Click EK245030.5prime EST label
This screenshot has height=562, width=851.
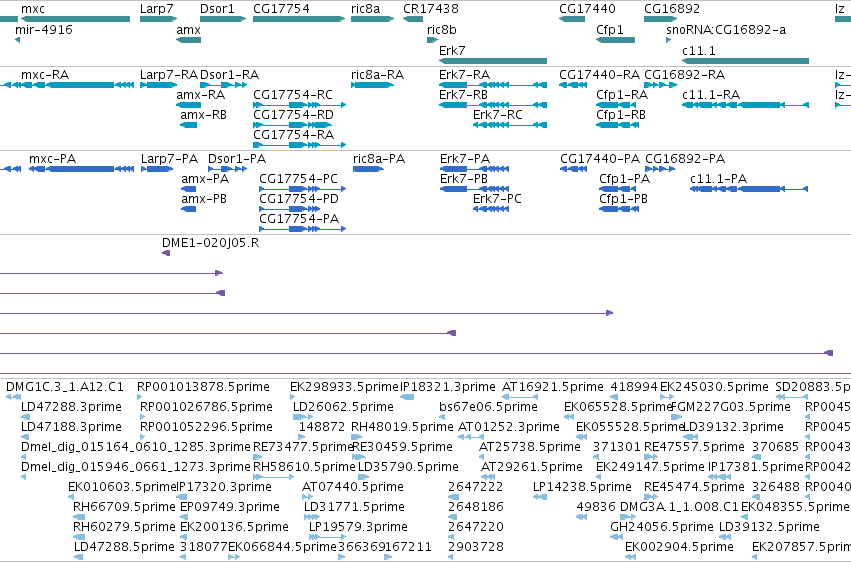[714, 387]
